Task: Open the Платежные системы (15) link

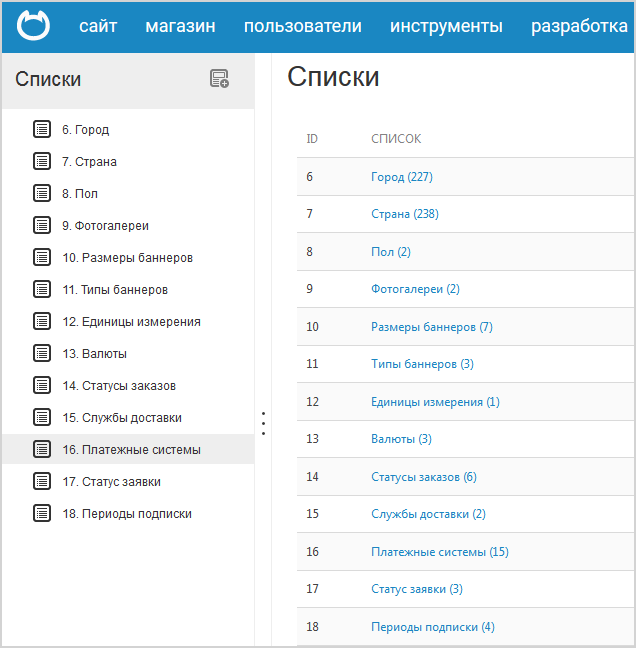Action: (439, 552)
